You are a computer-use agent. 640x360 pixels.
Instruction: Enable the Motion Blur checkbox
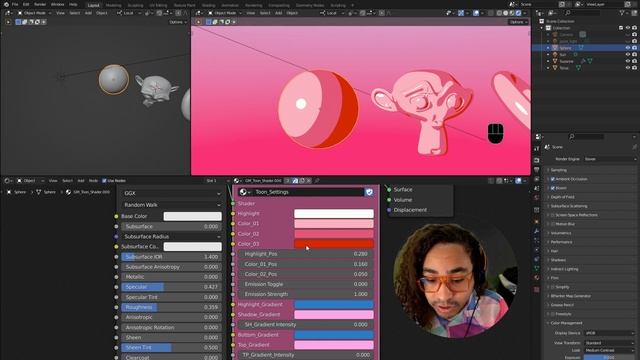[553, 224]
